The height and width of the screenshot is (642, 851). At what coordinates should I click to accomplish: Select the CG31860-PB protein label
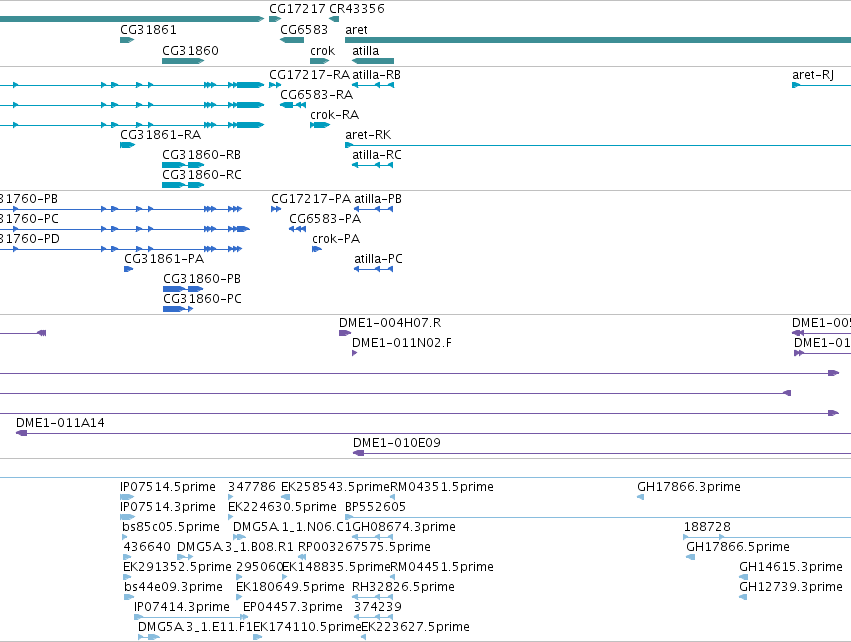tap(202, 279)
